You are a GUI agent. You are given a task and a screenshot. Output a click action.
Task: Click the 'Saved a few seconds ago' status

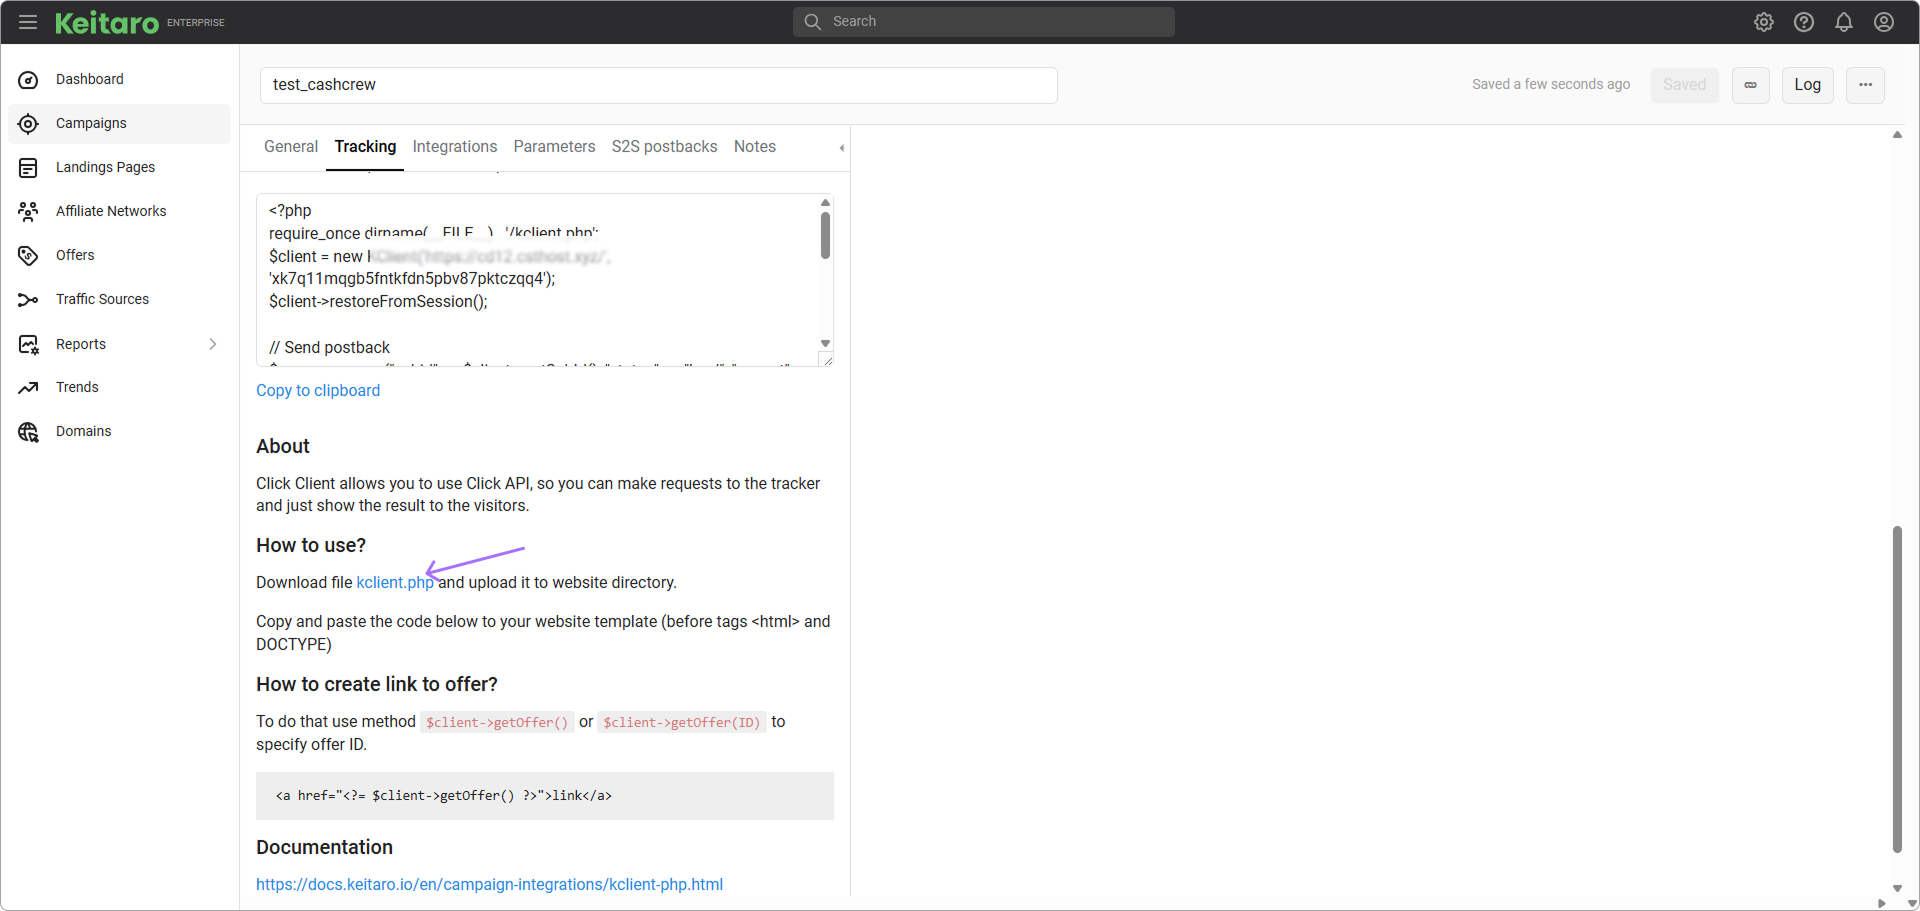[x=1551, y=85]
